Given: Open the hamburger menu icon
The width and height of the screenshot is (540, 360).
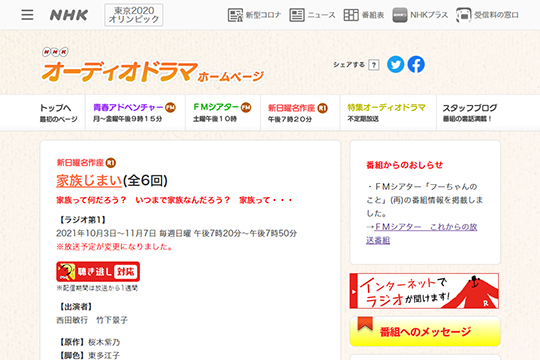Looking at the screenshot, I should [x=27, y=15].
